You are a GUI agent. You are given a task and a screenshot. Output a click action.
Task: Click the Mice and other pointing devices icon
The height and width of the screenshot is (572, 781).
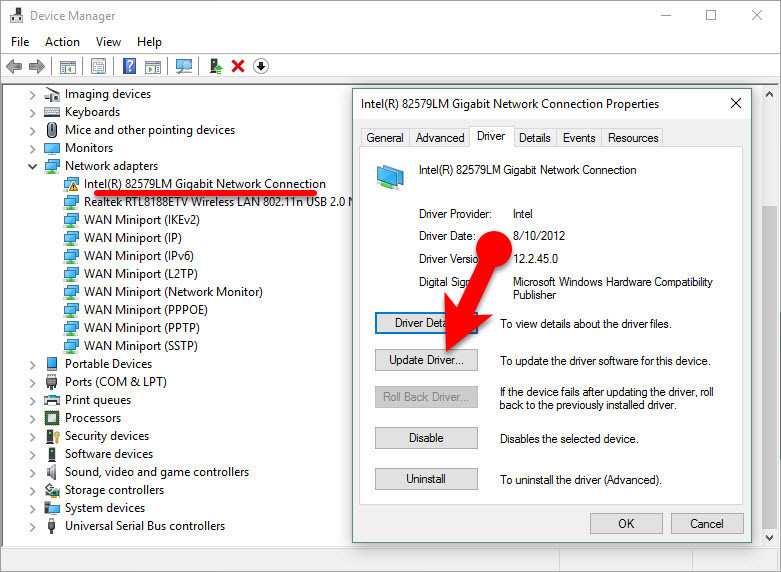point(52,130)
